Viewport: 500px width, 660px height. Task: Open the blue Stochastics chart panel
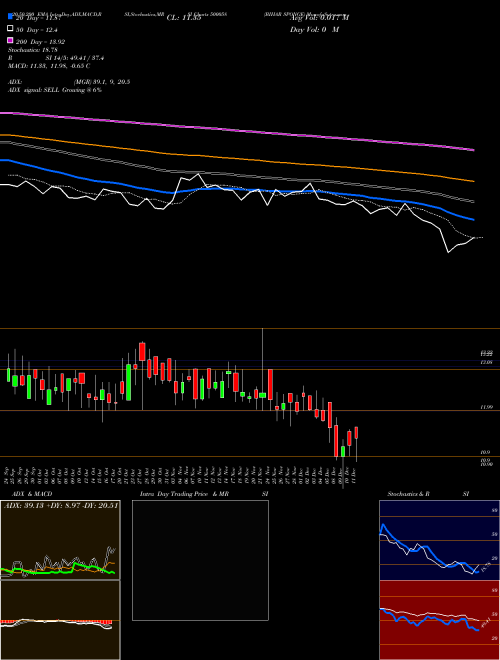[439, 540]
